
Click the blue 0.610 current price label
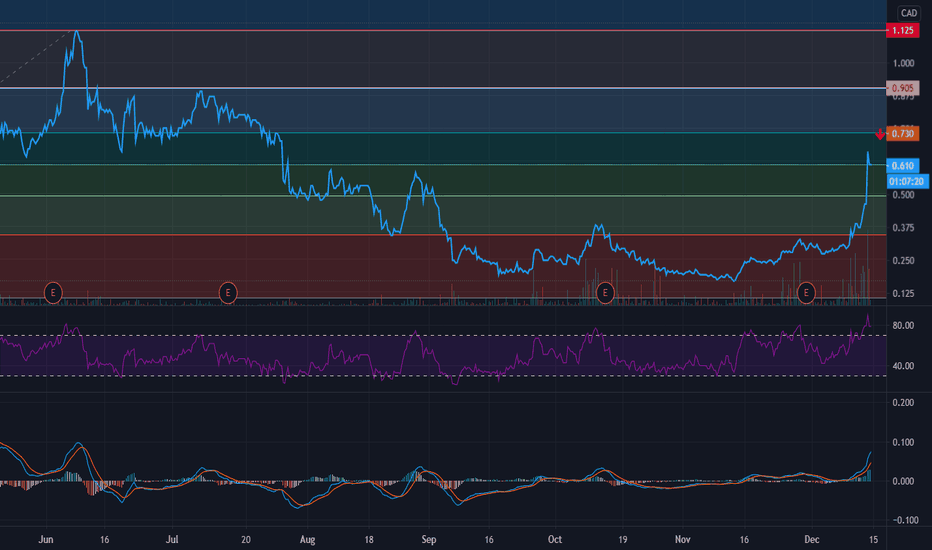pyautogui.click(x=903, y=166)
